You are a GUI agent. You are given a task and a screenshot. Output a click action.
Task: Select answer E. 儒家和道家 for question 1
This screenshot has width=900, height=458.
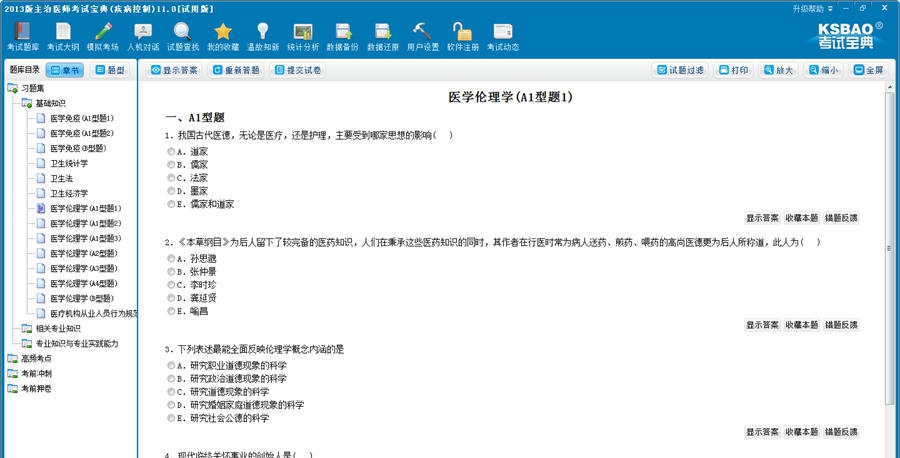[170, 204]
